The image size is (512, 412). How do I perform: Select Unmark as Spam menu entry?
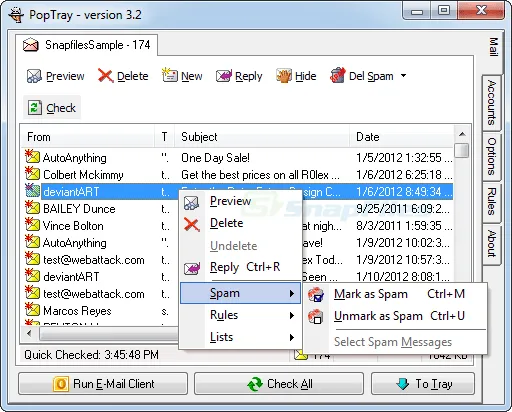coord(395,316)
